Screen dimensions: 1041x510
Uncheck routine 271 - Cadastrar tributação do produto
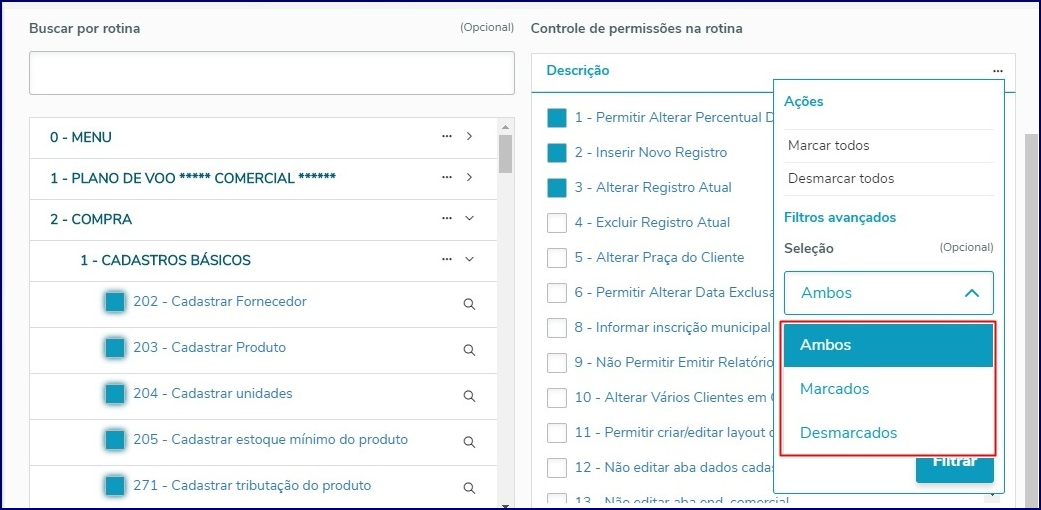click(115, 486)
